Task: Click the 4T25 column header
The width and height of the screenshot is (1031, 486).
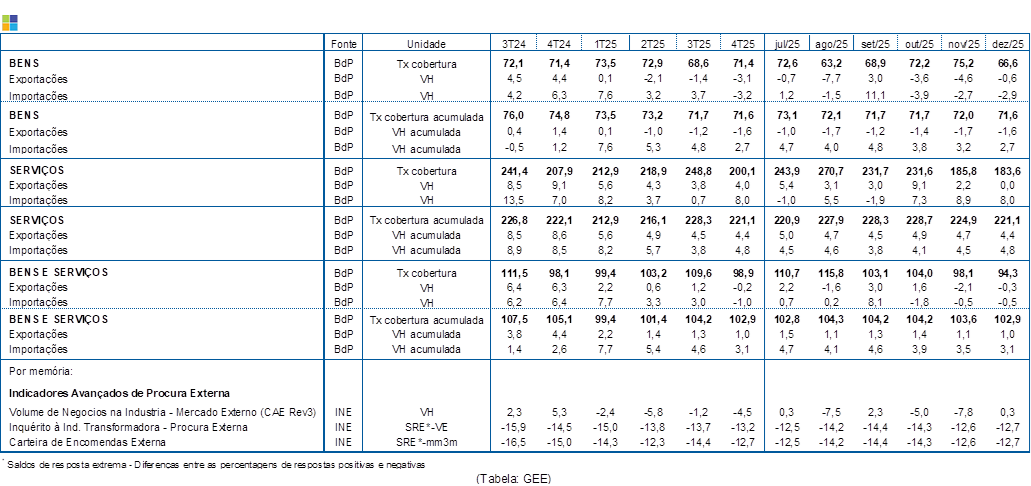Action: [742, 44]
